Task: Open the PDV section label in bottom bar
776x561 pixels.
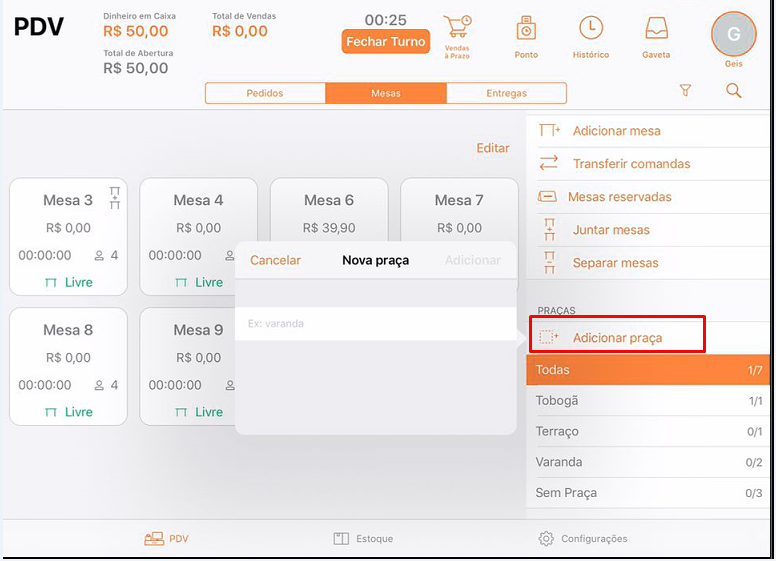Action: [179, 539]
